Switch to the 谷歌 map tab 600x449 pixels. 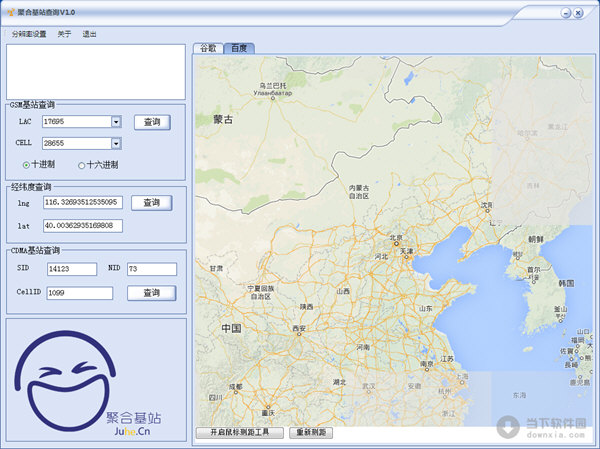208,48
